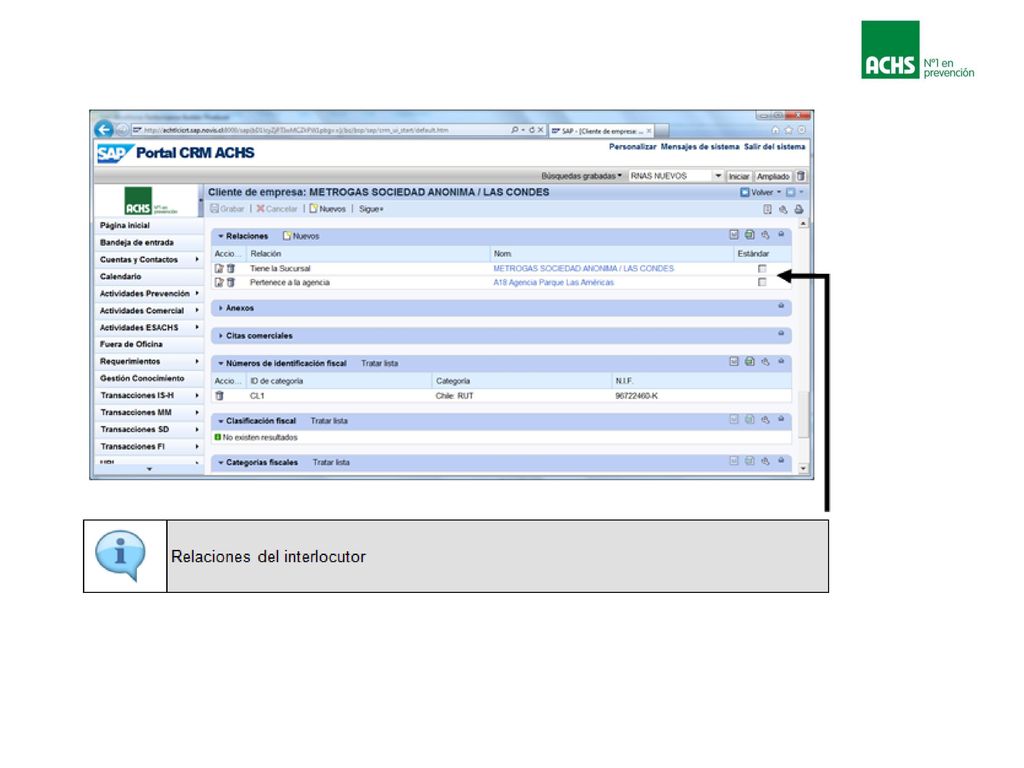Open the Sigue dropdown menu
This screenshot has width=1024, height=768.
click(x=371, y=209)
